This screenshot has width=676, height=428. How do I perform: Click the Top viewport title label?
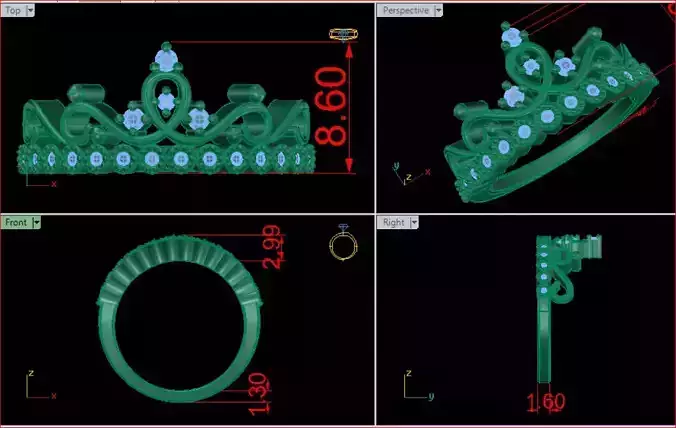tap(13, 10)
